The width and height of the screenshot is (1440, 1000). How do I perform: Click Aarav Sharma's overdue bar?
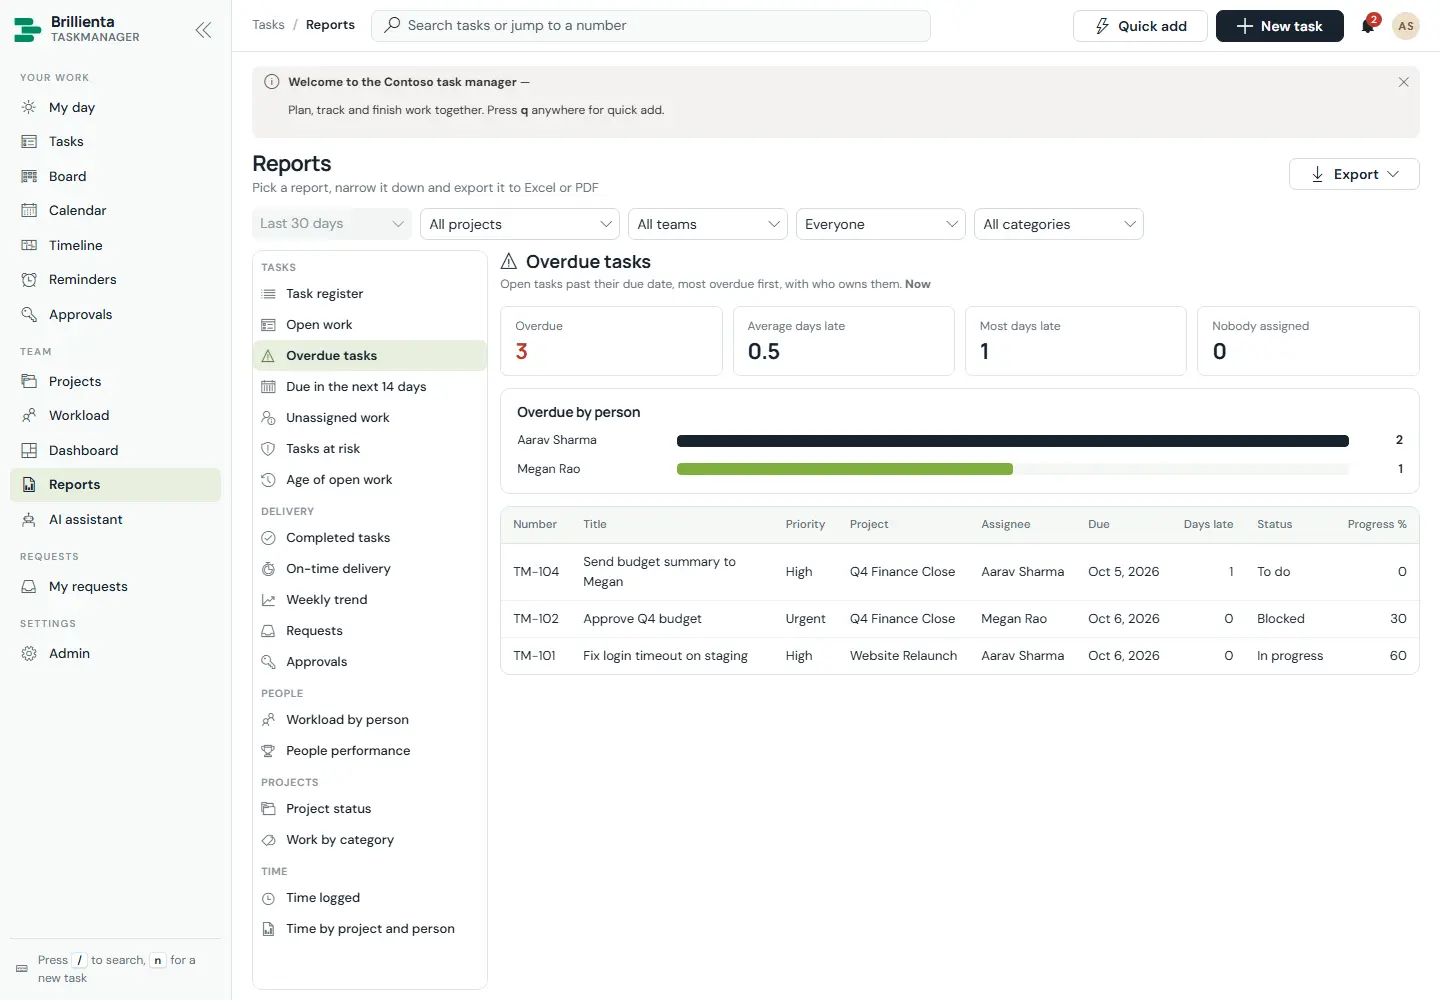1013,440
